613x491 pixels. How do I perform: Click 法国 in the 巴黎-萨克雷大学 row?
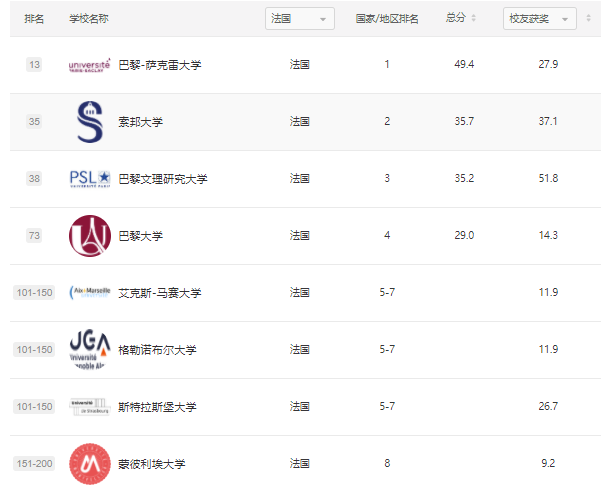click(299, 65)
